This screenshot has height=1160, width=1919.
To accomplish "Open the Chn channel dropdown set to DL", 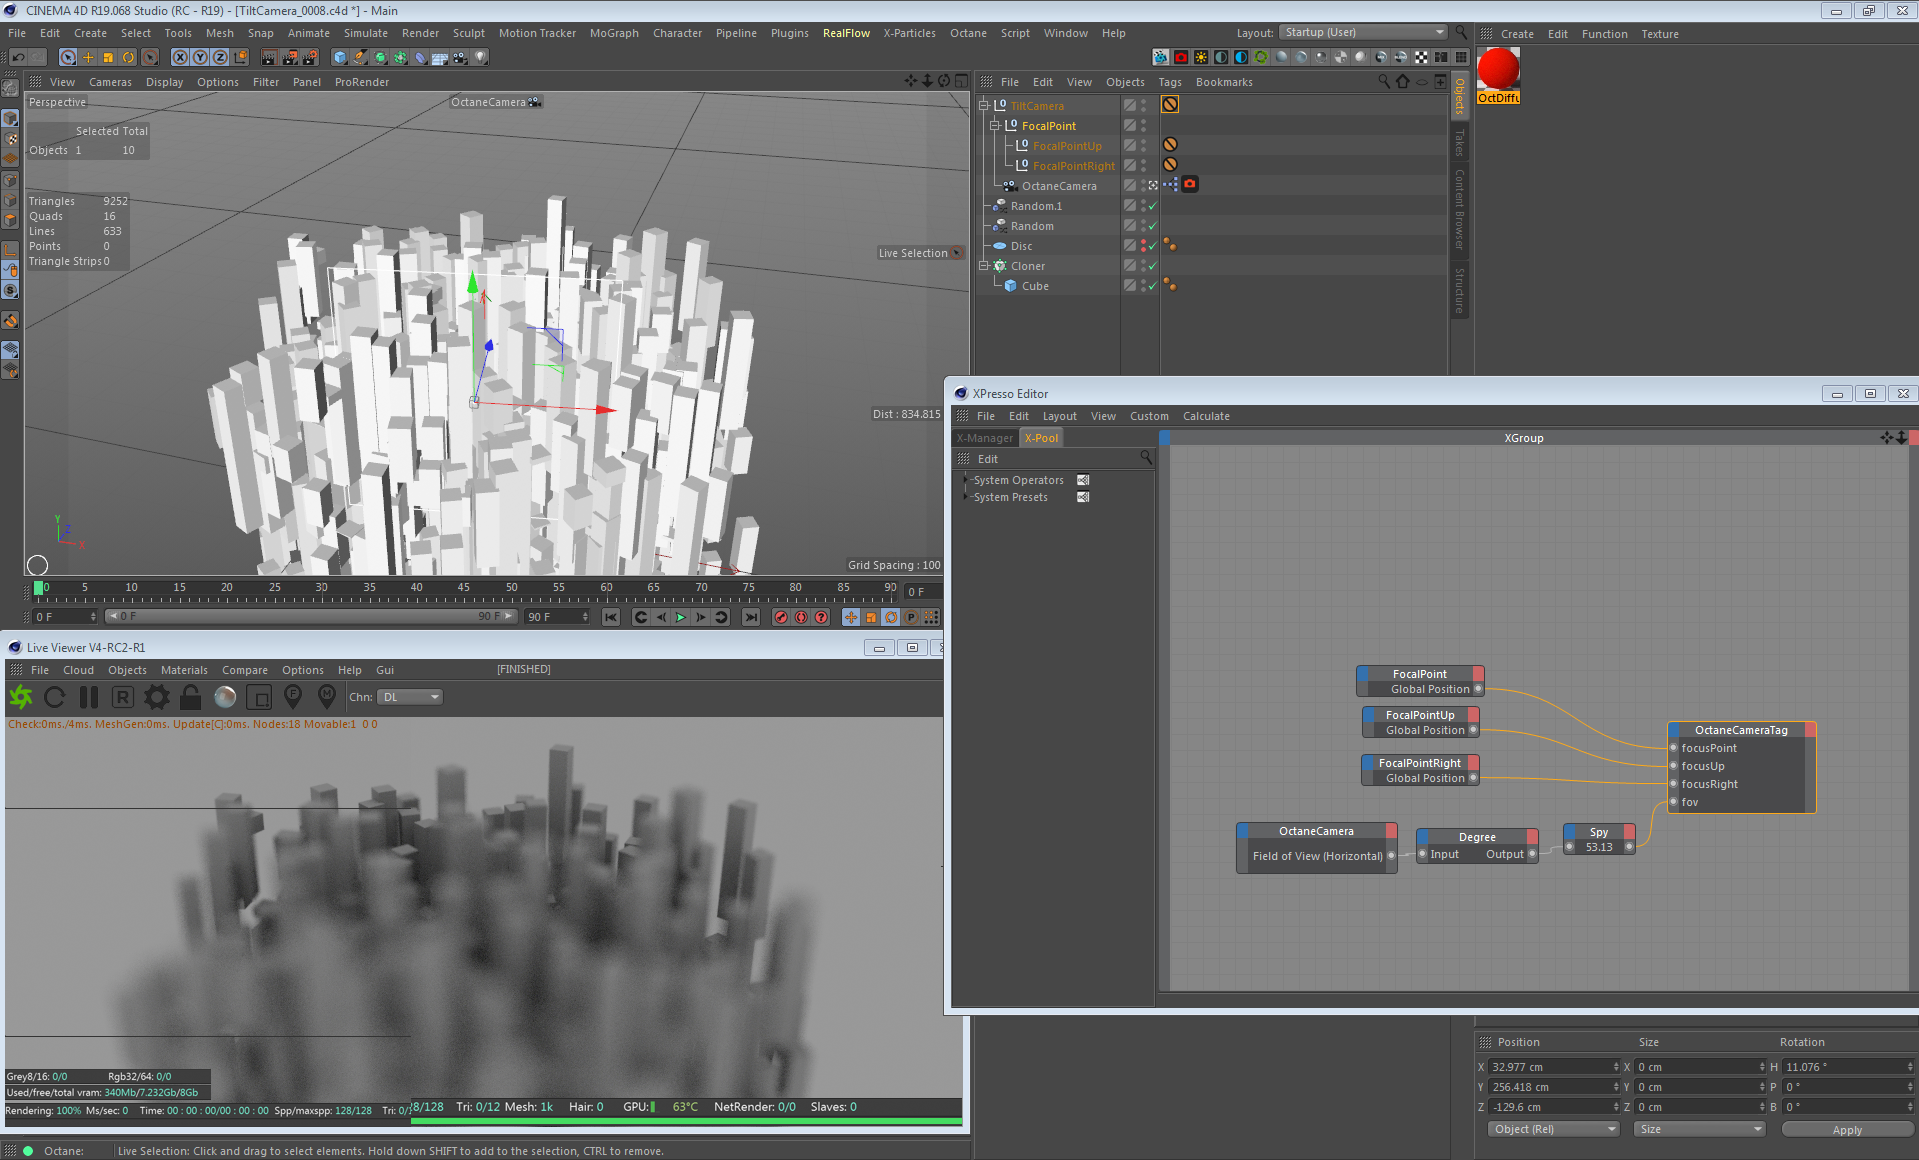I will tap(410, 697).
